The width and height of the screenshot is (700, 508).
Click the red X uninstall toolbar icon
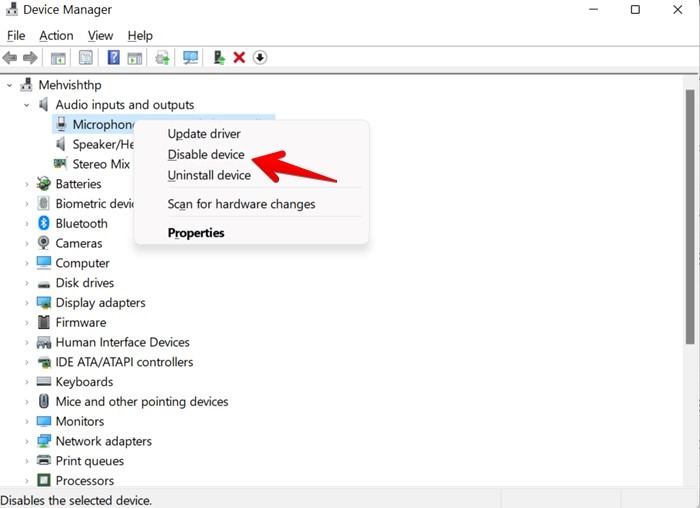tap(239, 58)
